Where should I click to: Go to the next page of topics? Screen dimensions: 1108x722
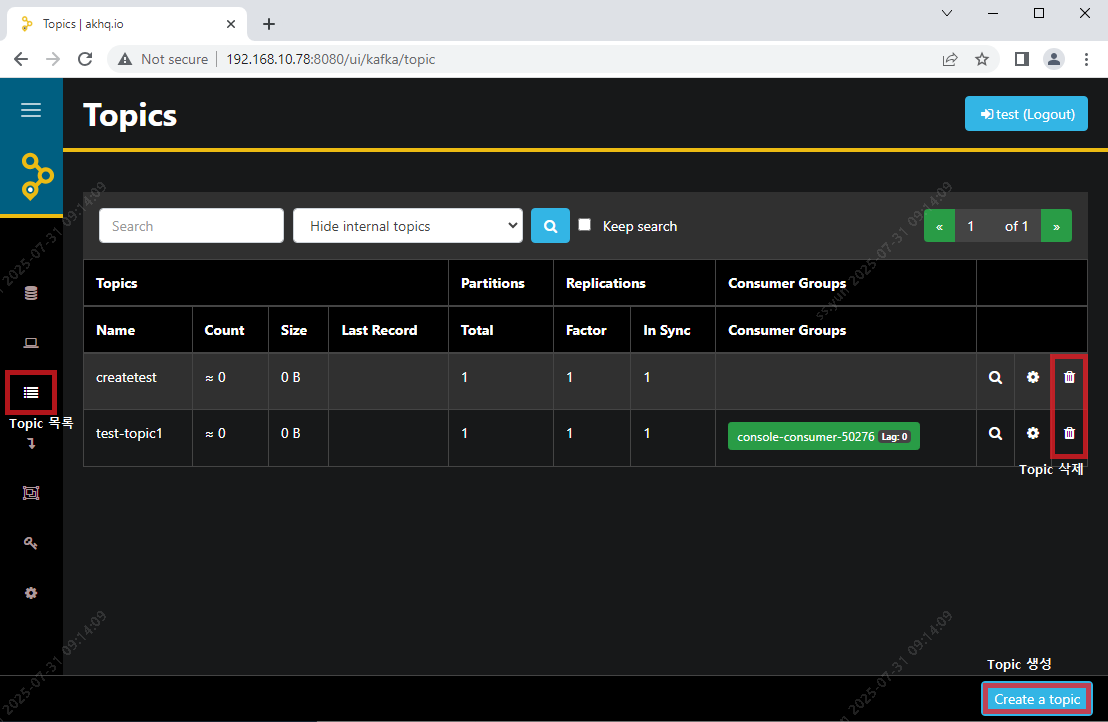pyautogui.click(x=1056, y=226)
